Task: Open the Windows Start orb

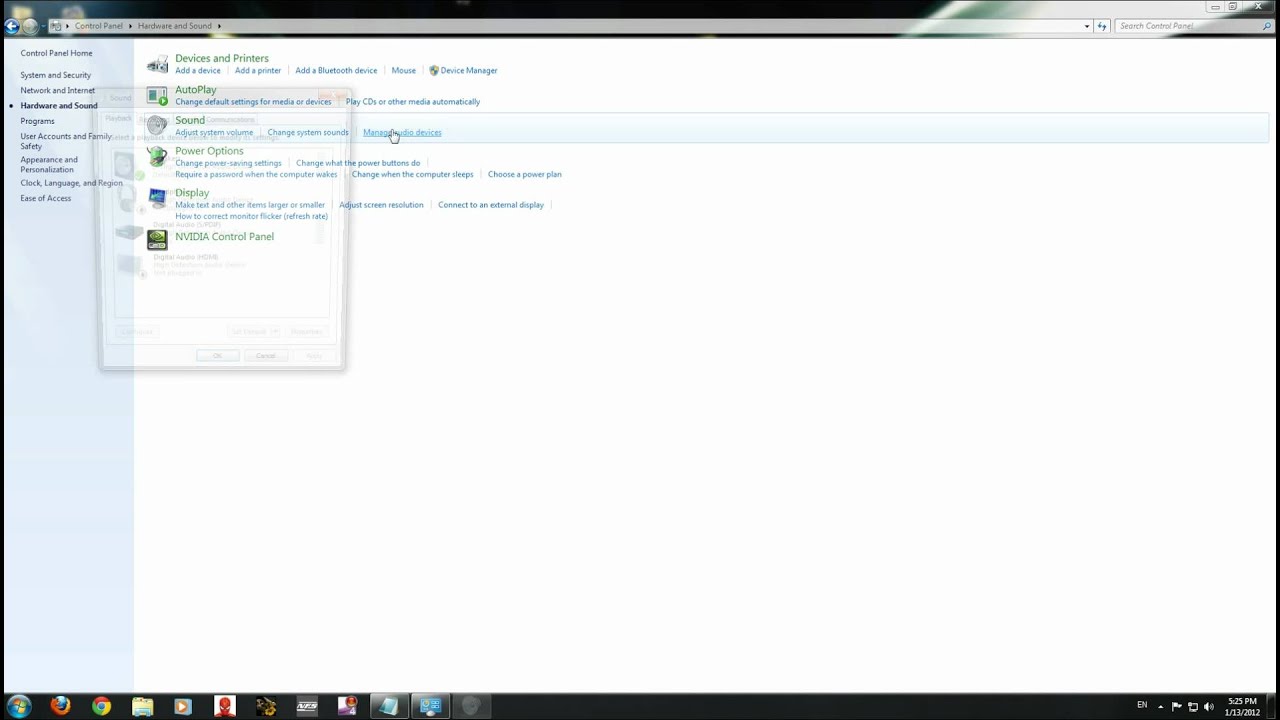Action: (x=18, y=706)
